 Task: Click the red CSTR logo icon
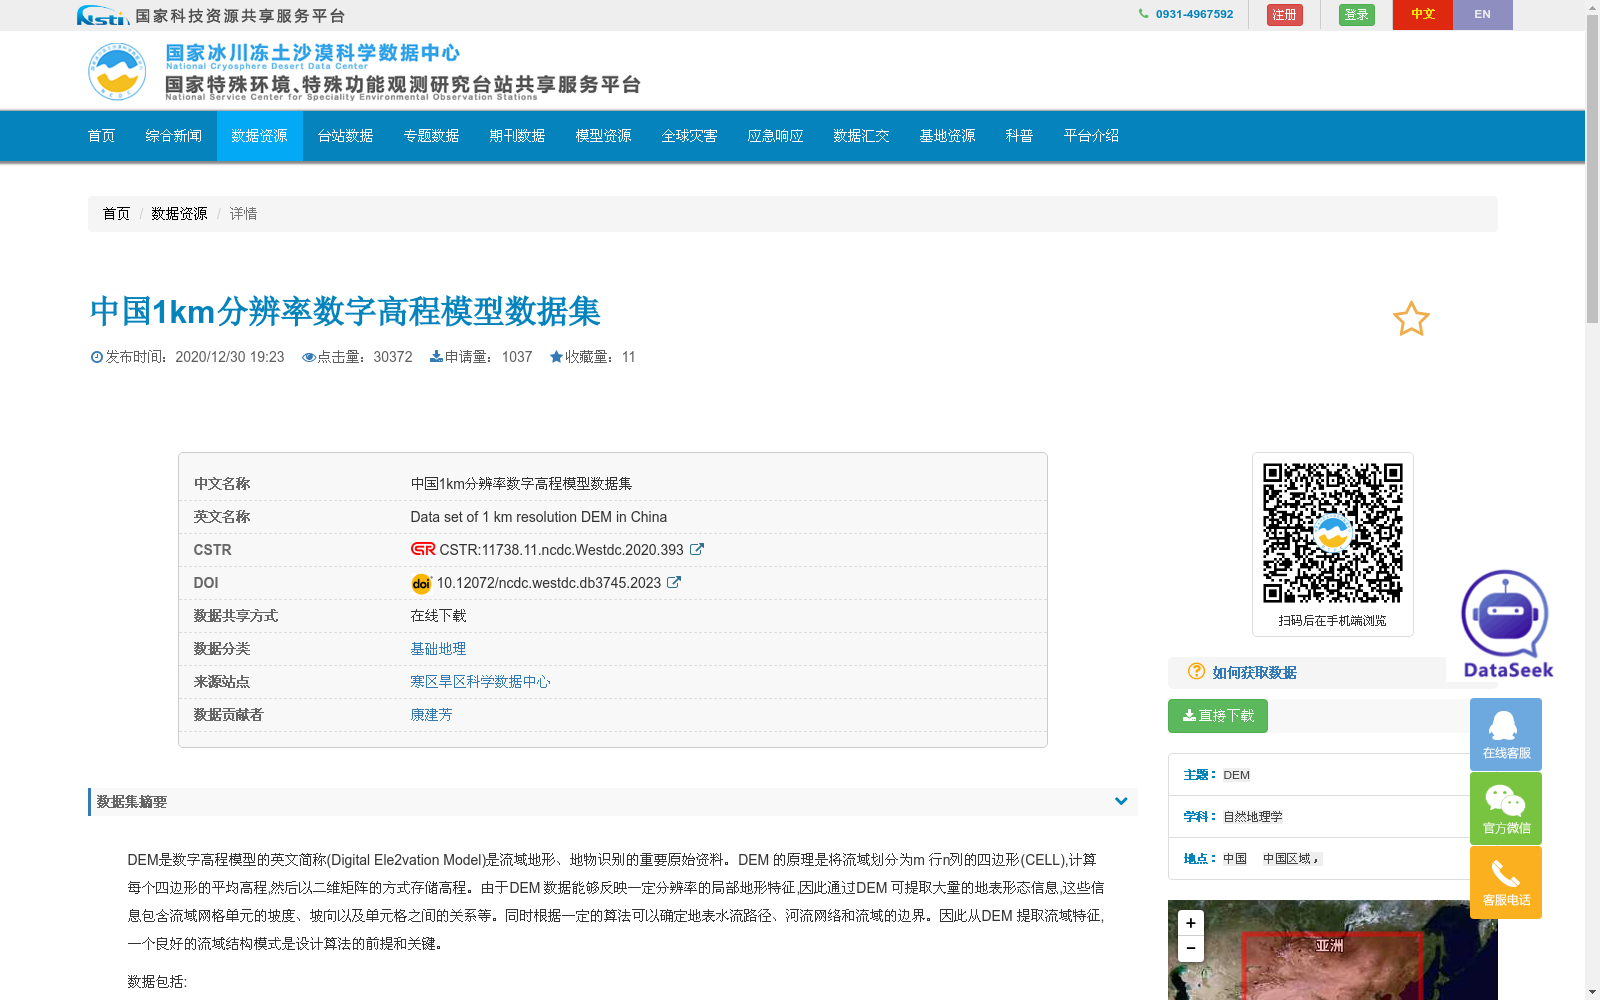pyautogui.click(x=423, y=549)
